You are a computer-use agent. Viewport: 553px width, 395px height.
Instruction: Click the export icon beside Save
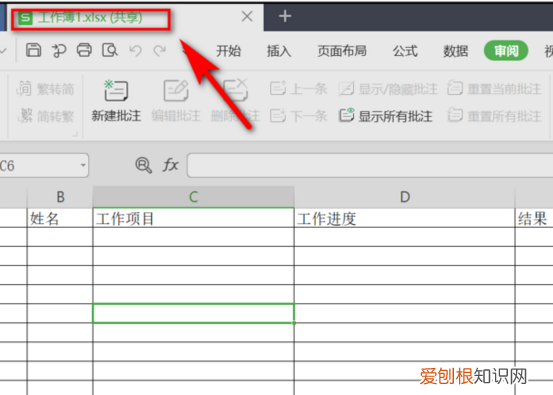[x=59, y=50]
